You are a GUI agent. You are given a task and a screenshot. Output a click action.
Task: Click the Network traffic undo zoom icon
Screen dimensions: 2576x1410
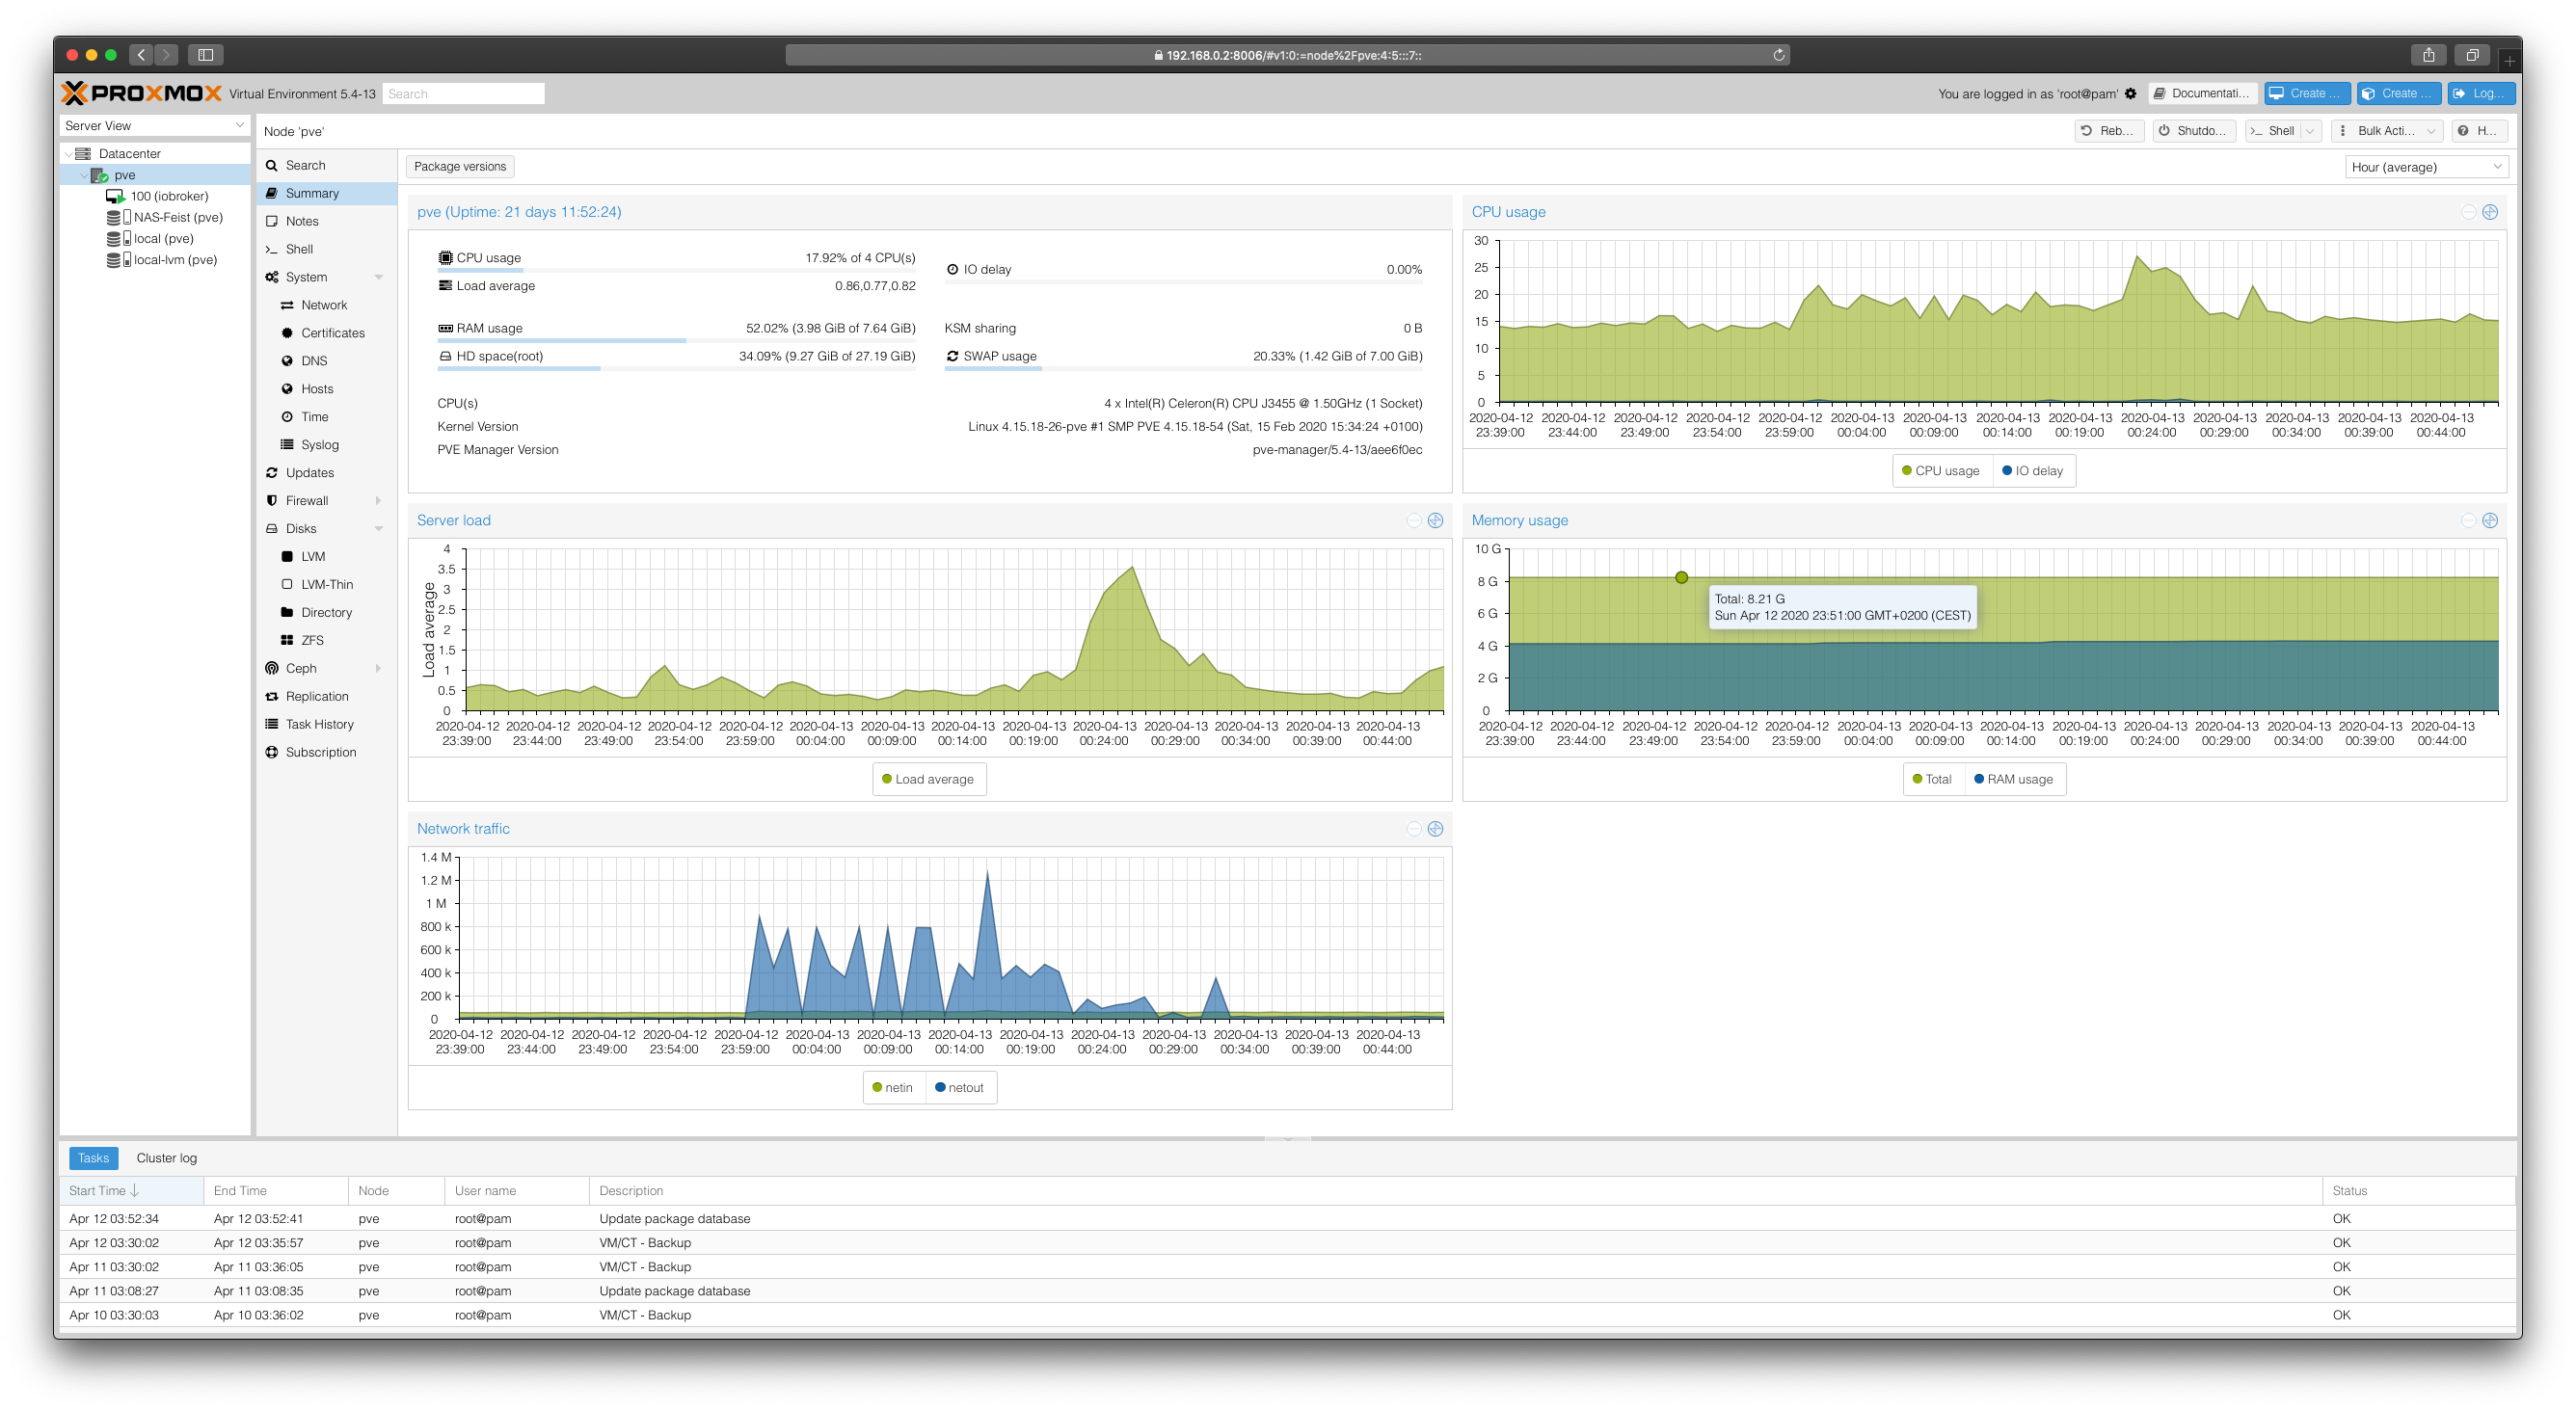tap(1414, 829)
